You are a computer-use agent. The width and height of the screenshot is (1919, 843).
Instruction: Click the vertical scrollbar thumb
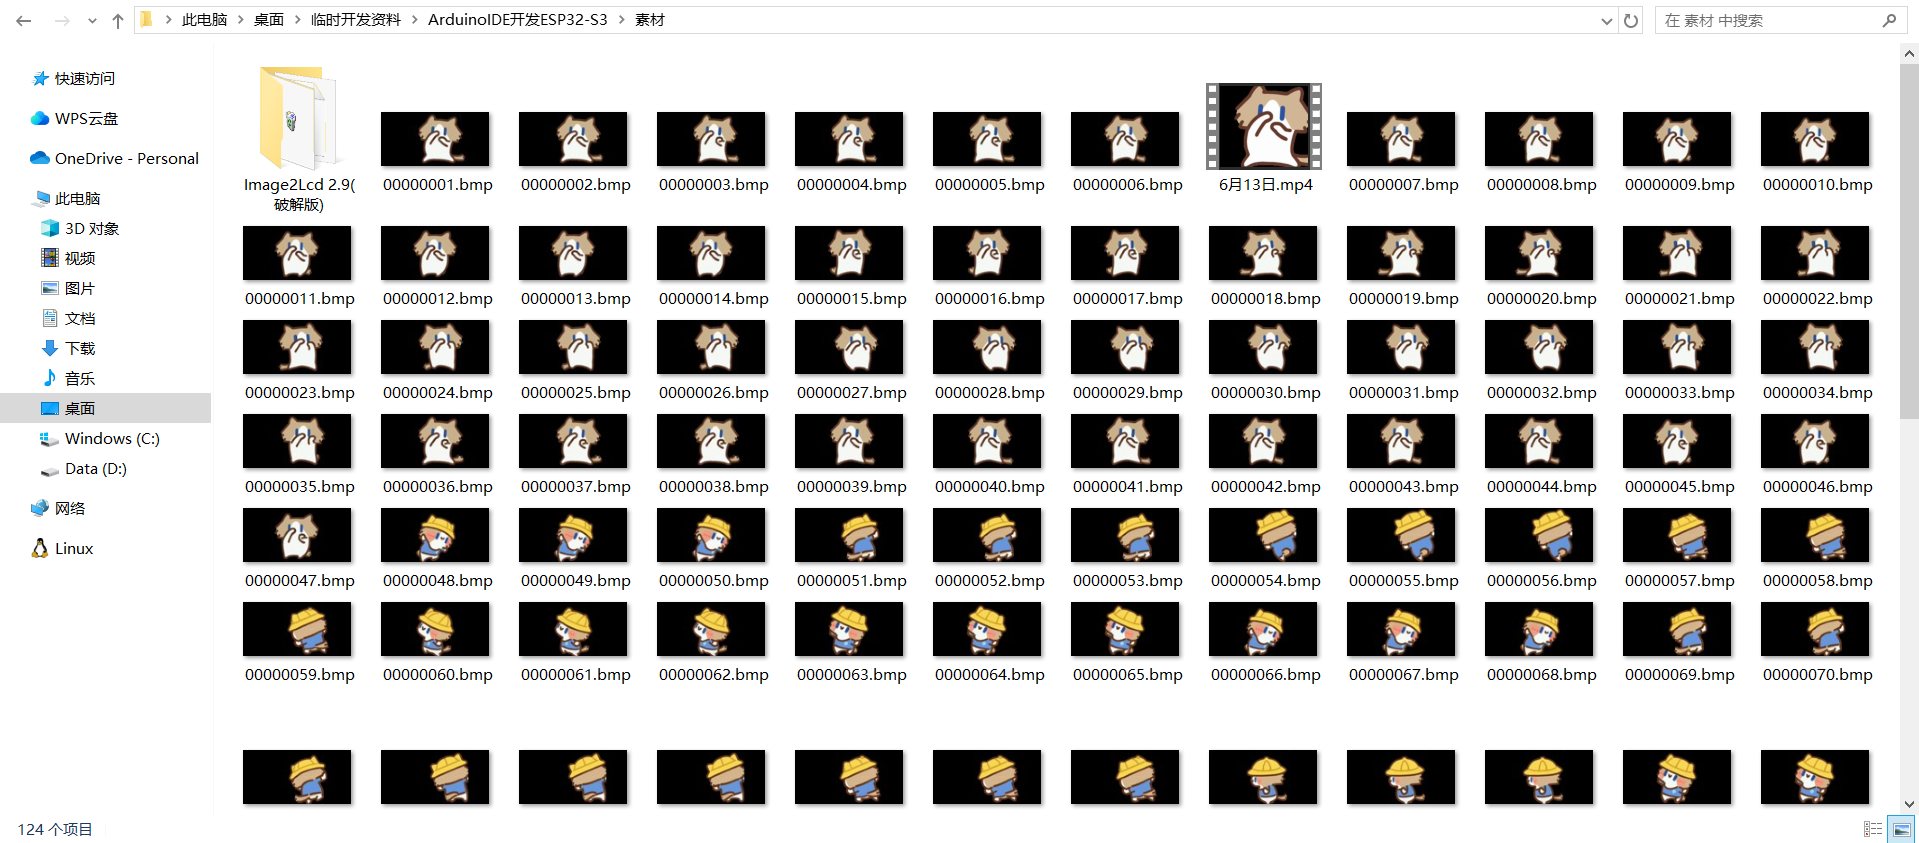[x=1909, y=243]
